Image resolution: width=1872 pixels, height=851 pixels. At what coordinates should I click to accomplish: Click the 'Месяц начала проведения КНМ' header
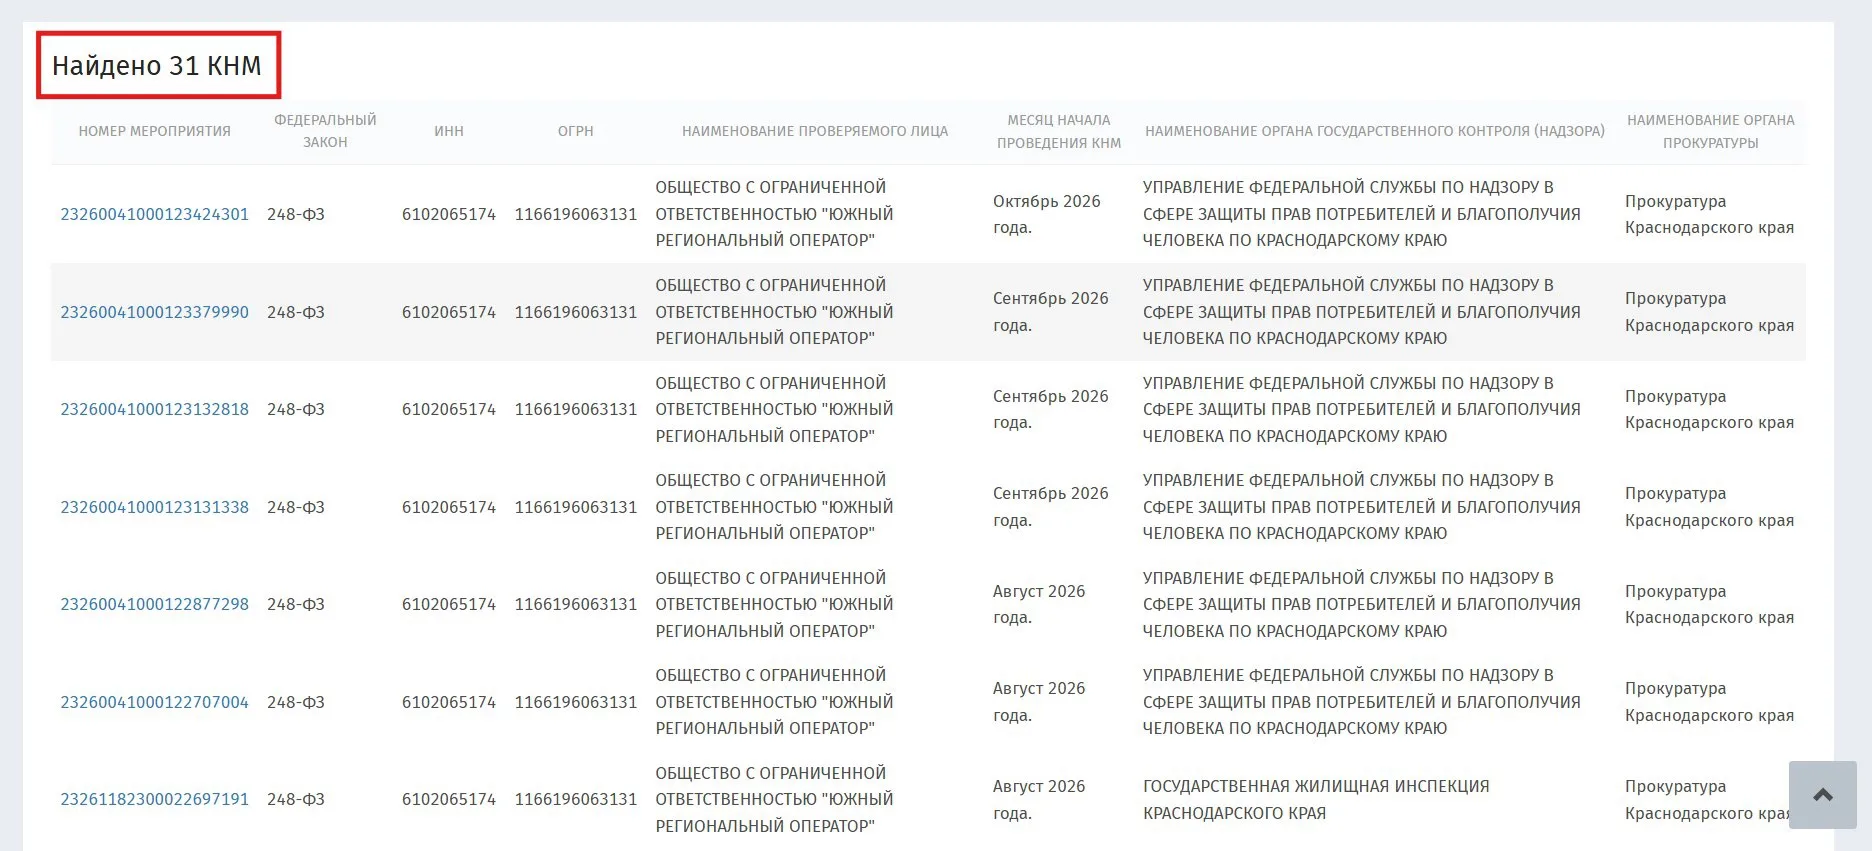click(1059, 131)
